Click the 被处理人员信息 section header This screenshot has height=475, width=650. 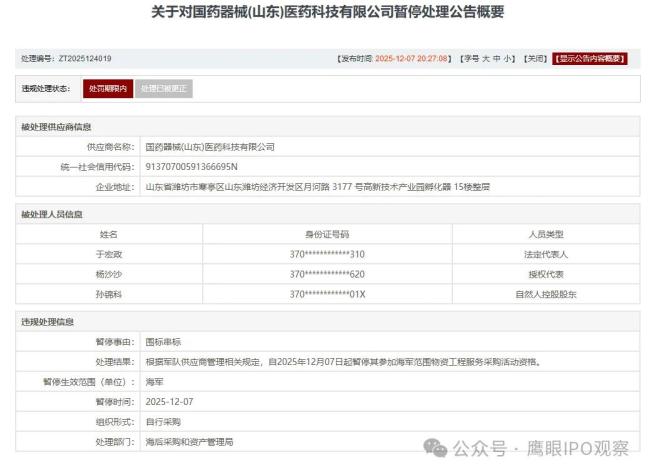(52, 214)
